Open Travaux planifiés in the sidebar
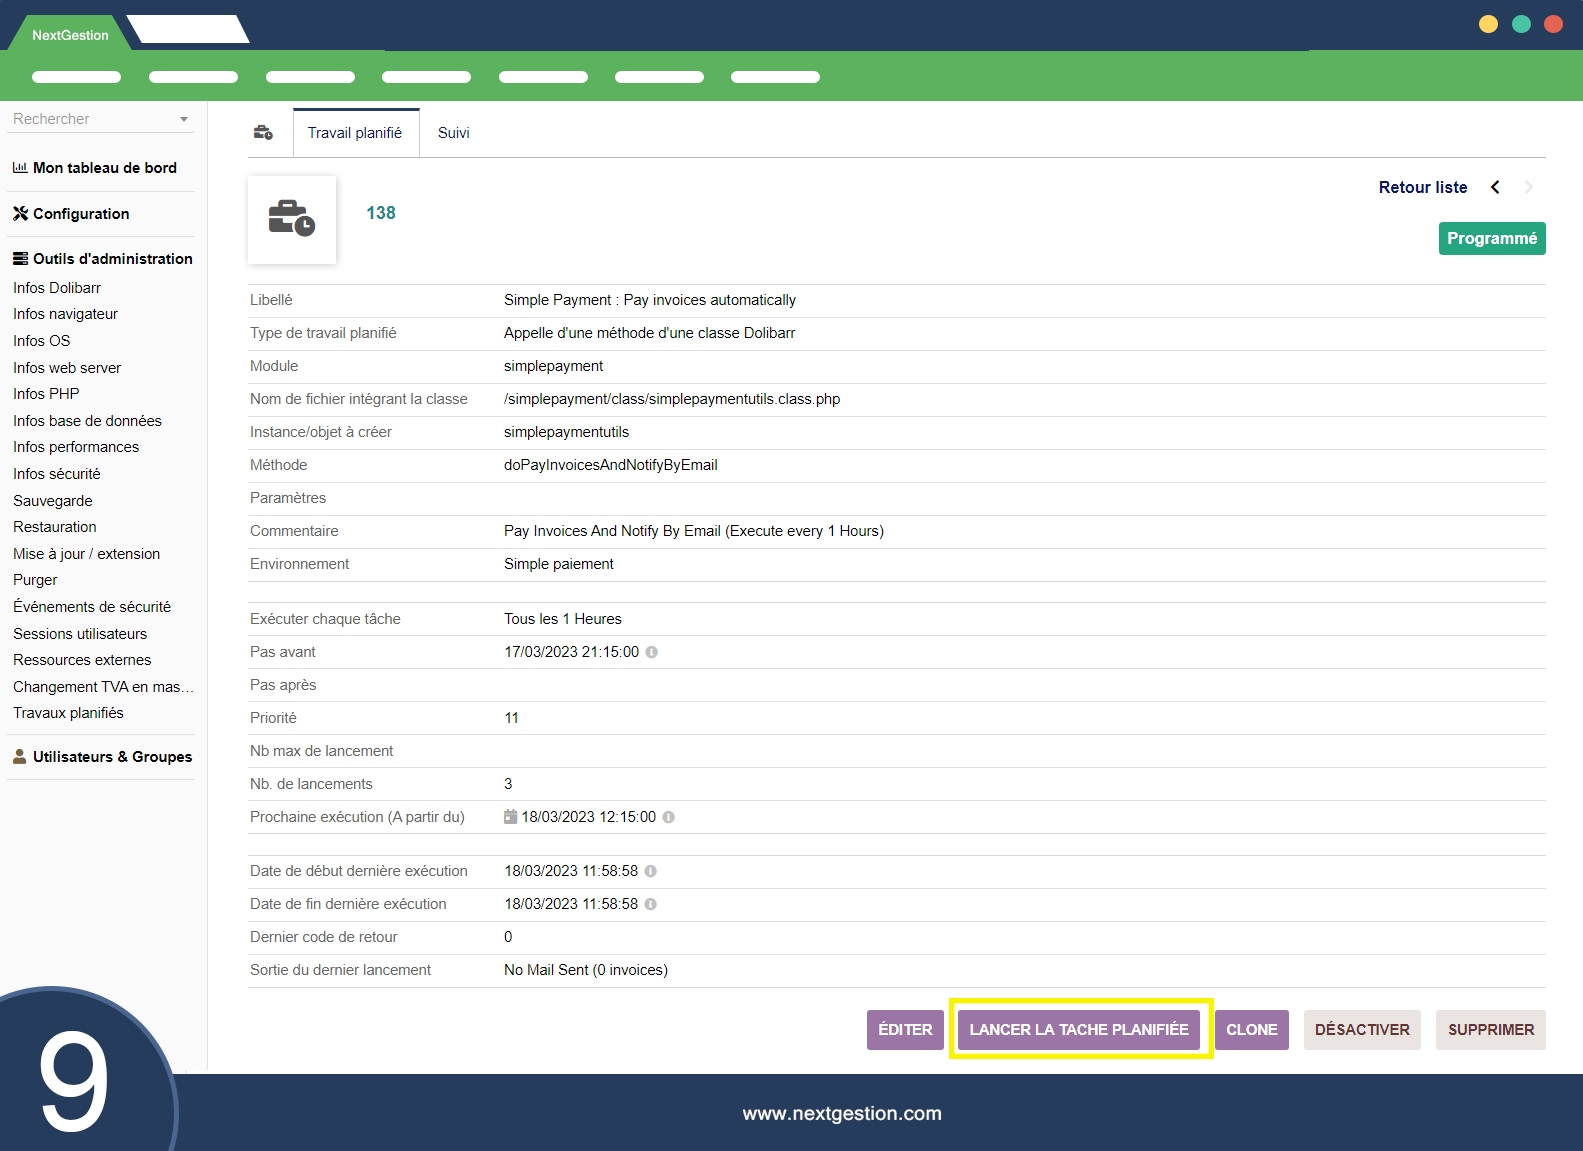The height and width of the screenshot is (1151, 1583). (x=68, y=713)
